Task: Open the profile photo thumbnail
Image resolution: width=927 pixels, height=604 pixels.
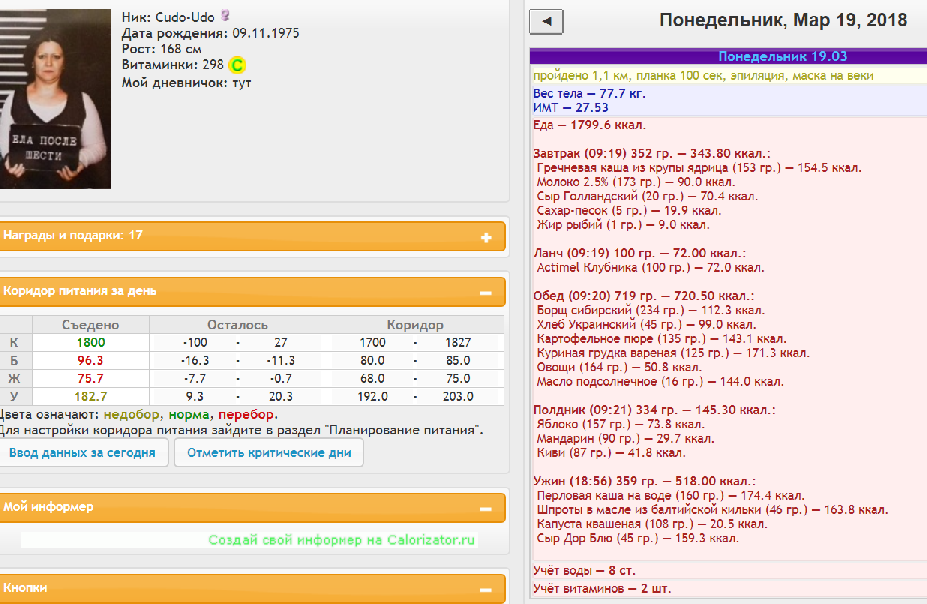Action: coord(55,99)
